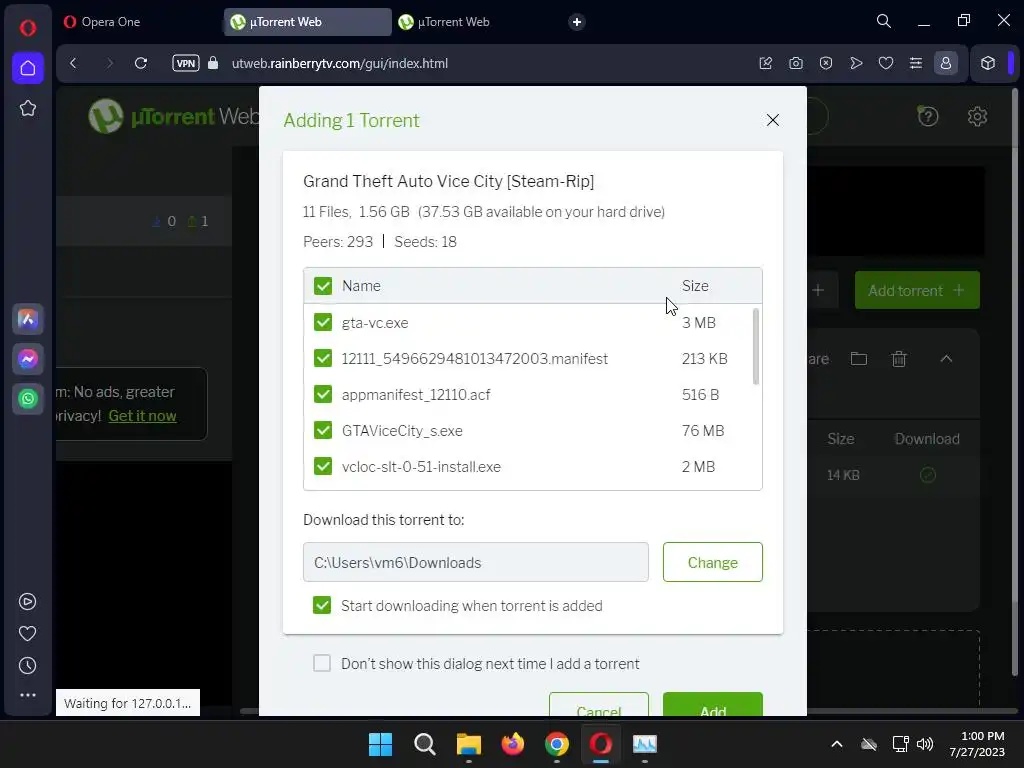1024x768 pixels.
Task: Open a new browser tab
Action: point(577,22)
